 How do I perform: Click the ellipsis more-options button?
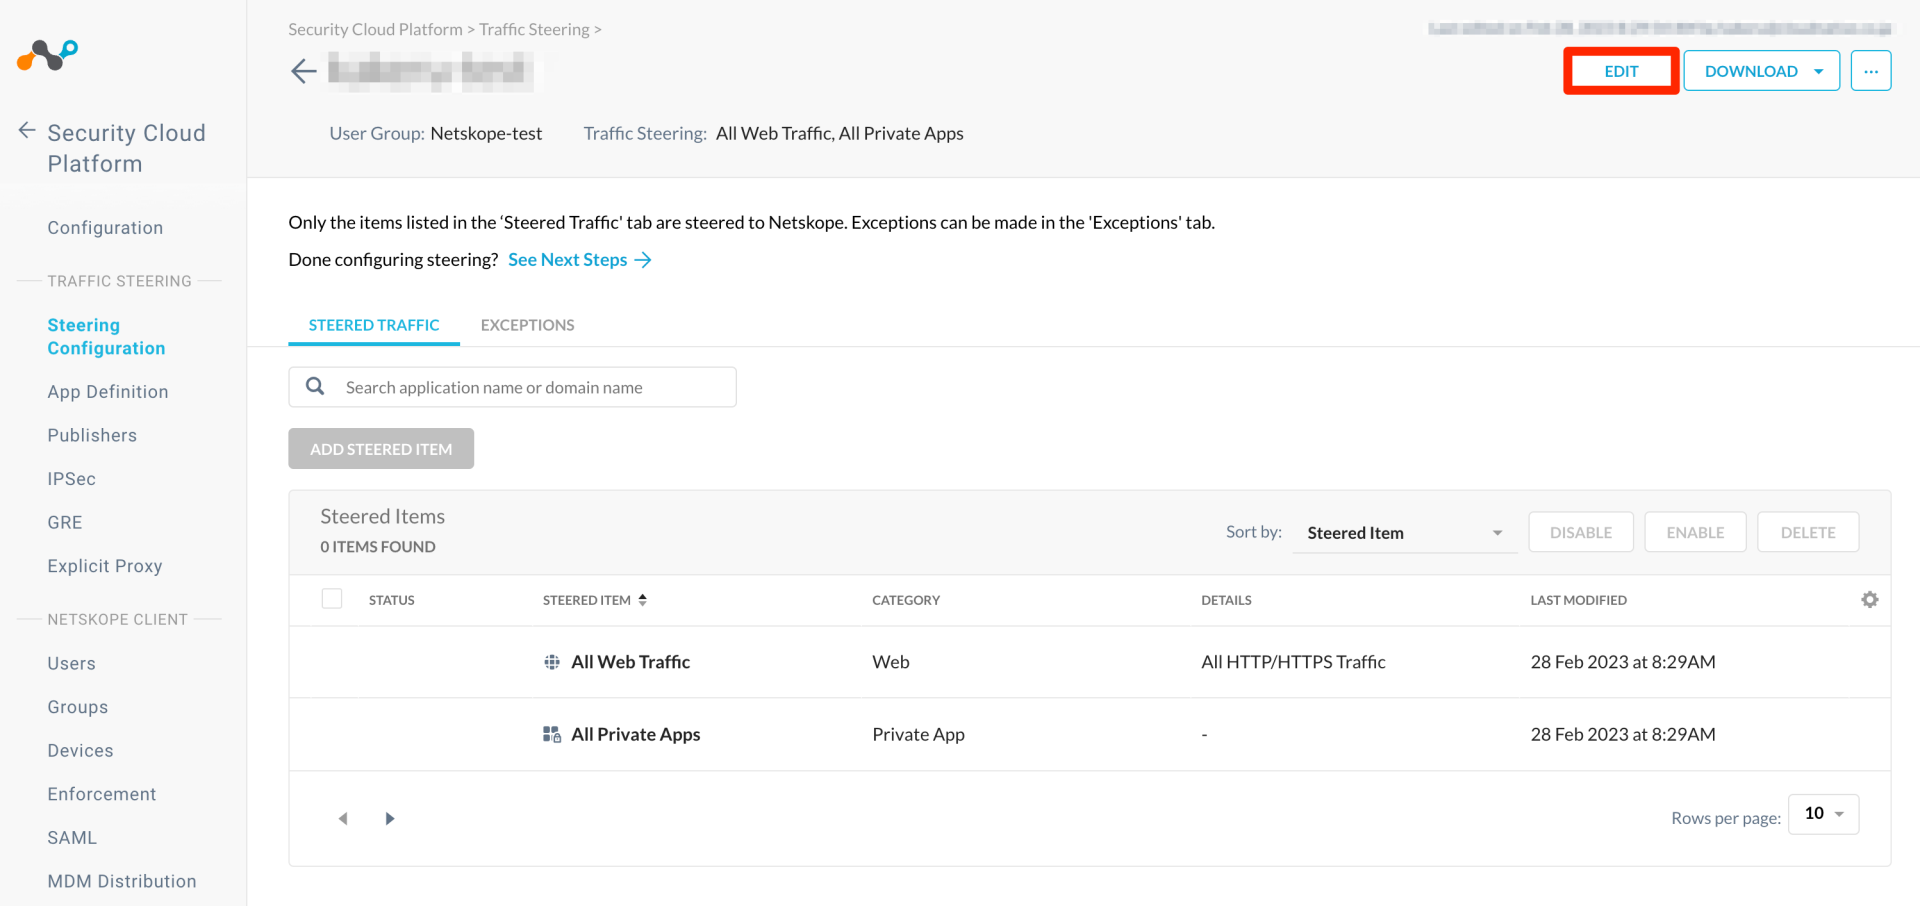coord(1871,70)
